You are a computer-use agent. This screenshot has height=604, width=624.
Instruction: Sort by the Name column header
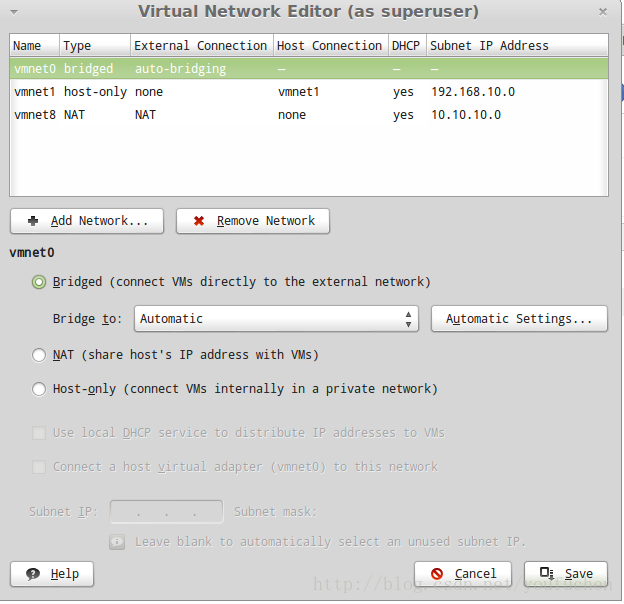(x=35, y=45)
